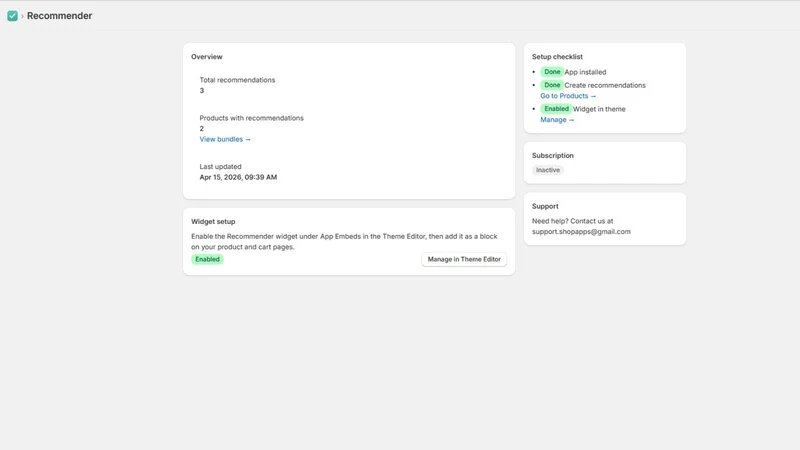Click the Setup checklist heading
Viewport: 800px width, 450px height.
[x=557, y=57]
